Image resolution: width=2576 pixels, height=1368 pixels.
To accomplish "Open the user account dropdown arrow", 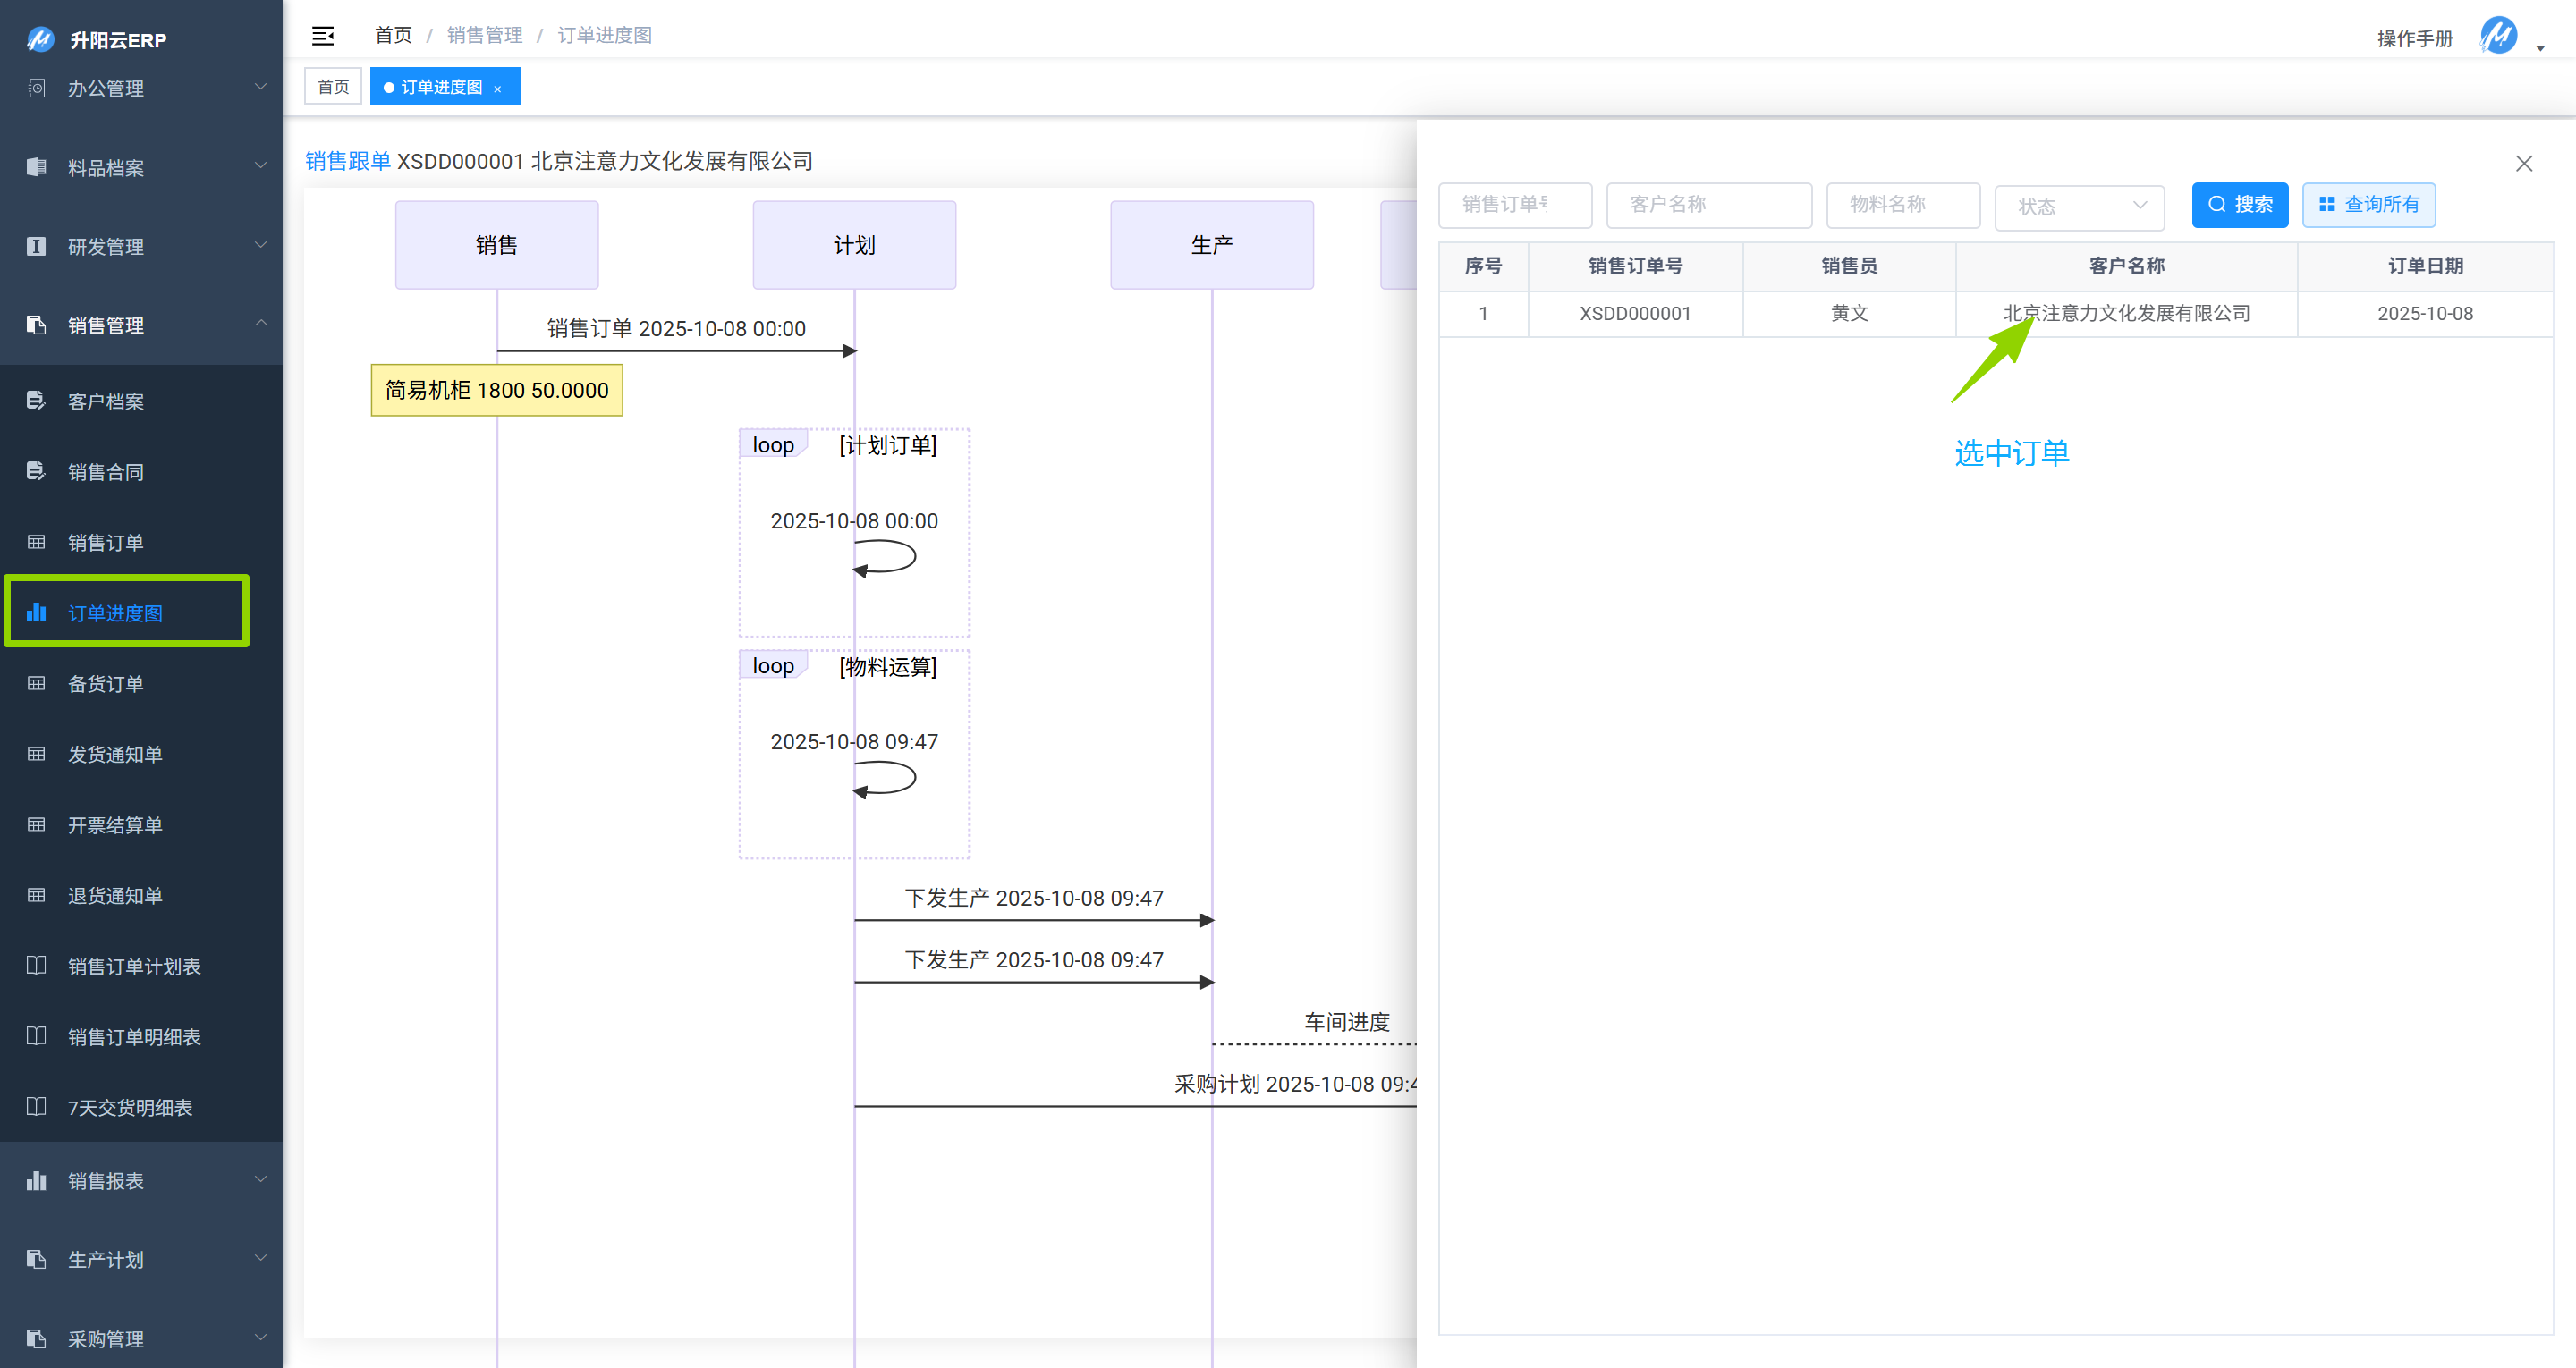I will [2540, 48].
